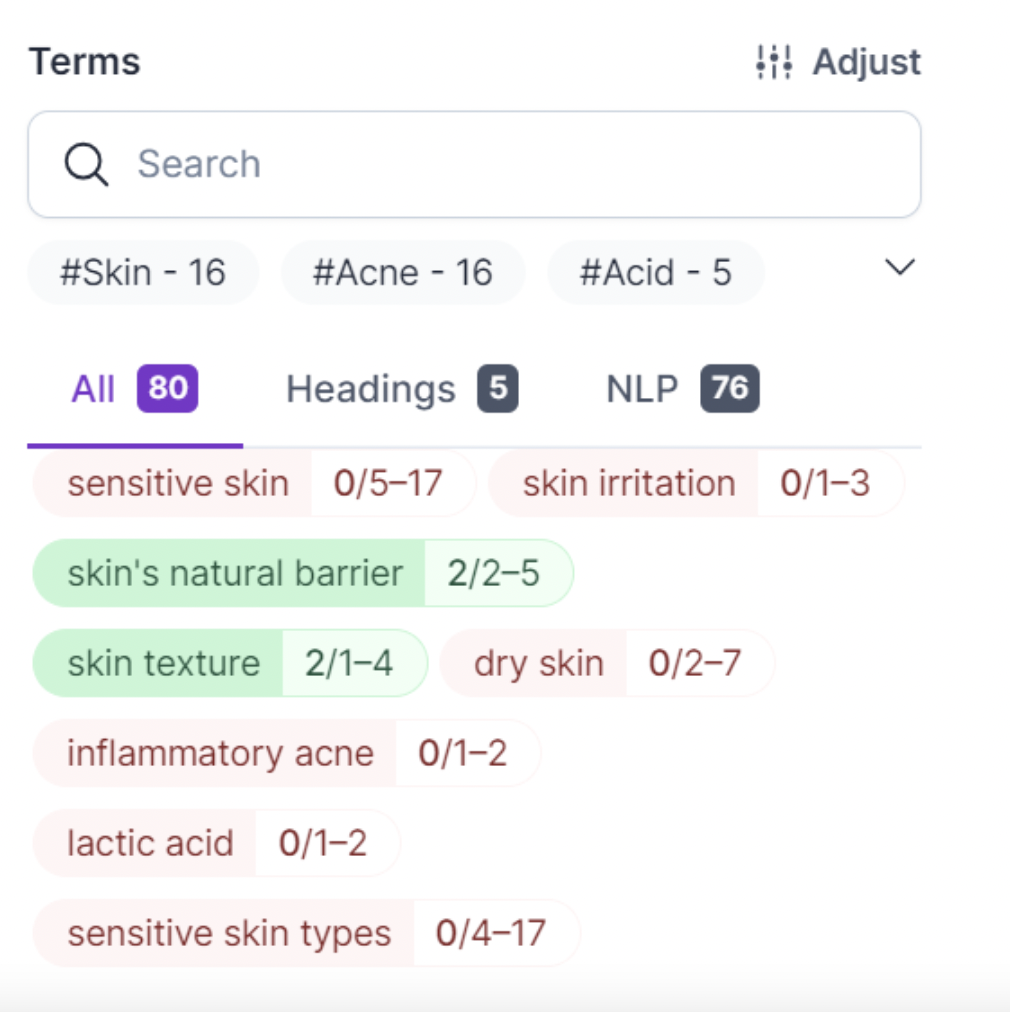Filter by #Acid - 5 tag
This screenshot has width=1010, height=1012.
[x=656, y=272]
